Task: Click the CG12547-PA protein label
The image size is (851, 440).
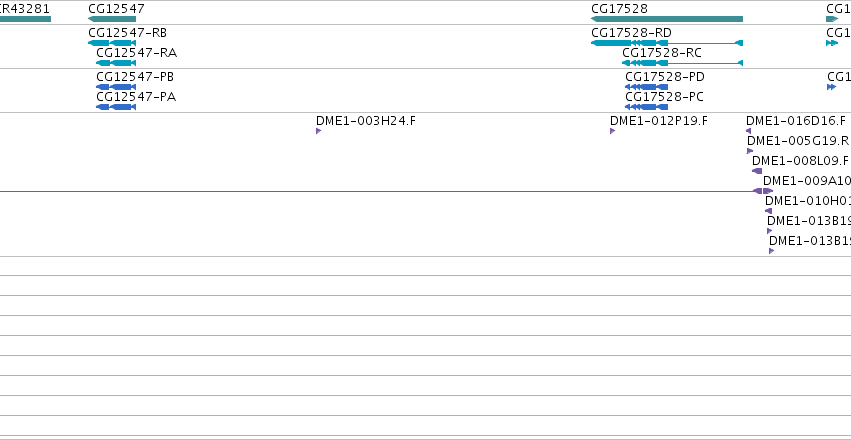Action: tap(136, 97)
